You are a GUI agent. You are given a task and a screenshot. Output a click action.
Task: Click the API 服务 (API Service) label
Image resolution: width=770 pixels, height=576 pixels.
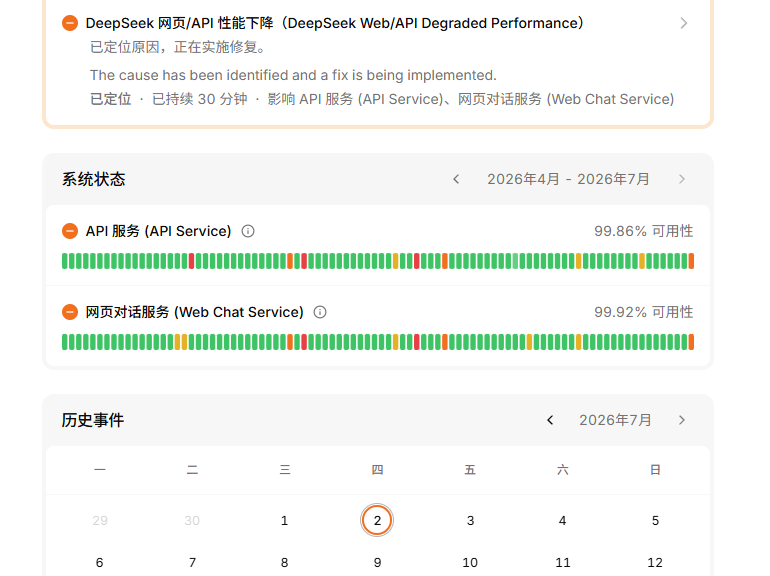(x=158, y=231)
